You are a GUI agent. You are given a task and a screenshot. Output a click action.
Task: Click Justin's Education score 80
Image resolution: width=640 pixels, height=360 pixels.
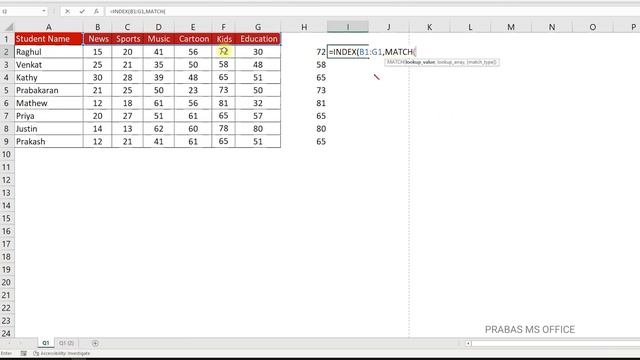pos(258,129)
